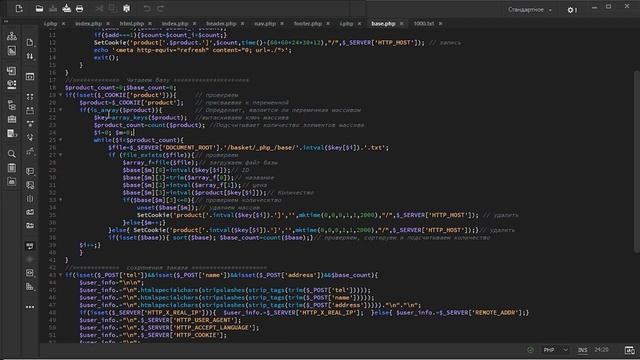Click the table grid icon below search icon
Image resolution: width=640 pixels, height=360 pixels.
pyautogui.click(x=12, y=168)
